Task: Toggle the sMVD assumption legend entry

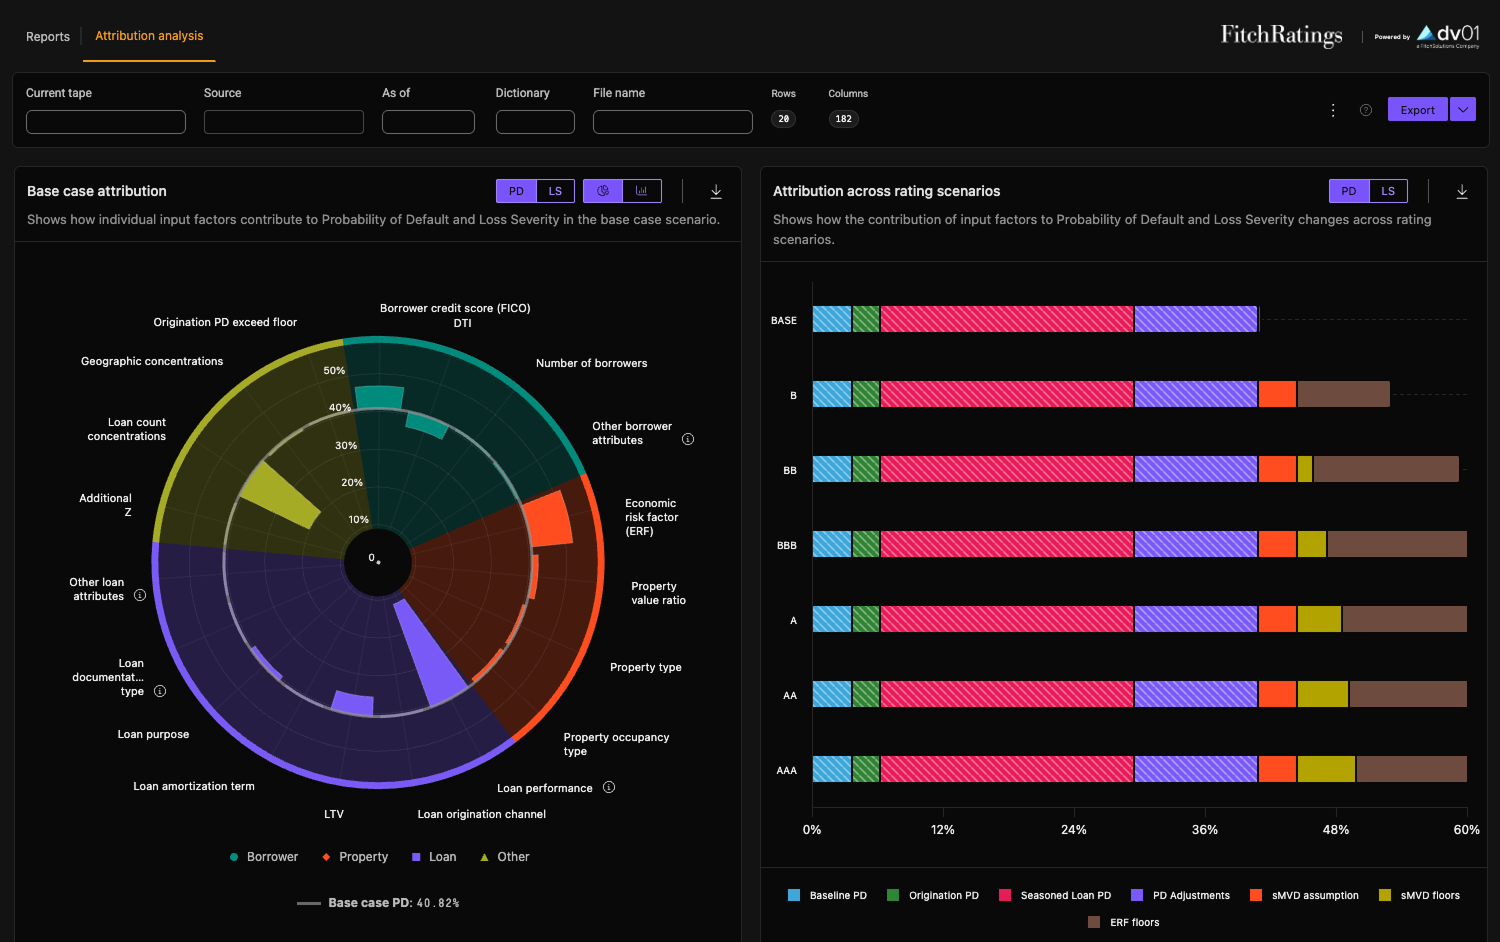Action: point(1305,895)
